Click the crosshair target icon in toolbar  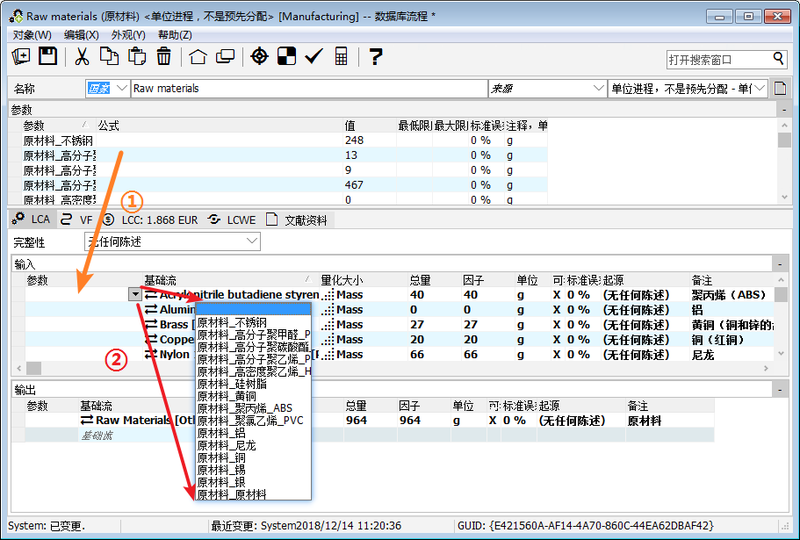pyautogui.click(x=259, y=57)
